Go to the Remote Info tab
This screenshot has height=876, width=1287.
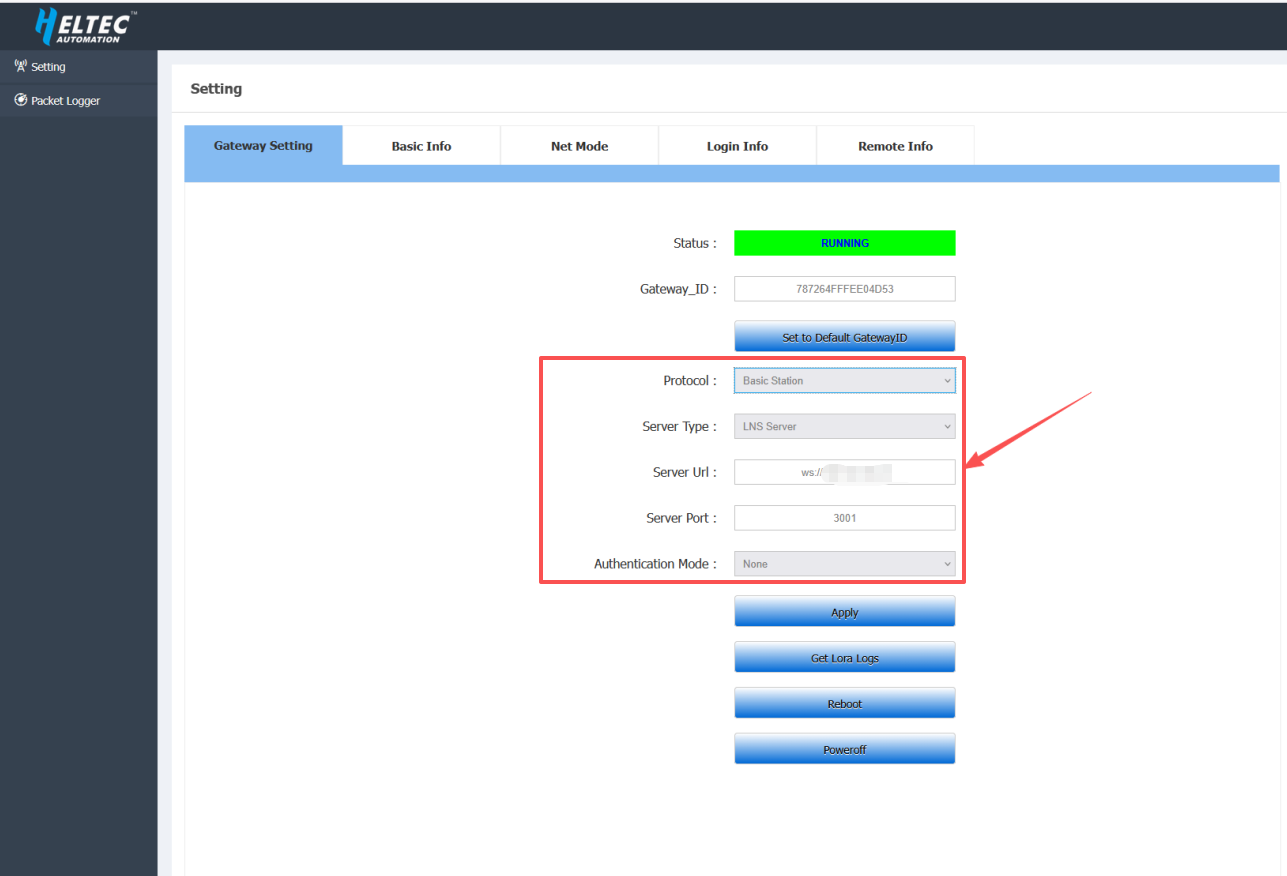(895, 146)
